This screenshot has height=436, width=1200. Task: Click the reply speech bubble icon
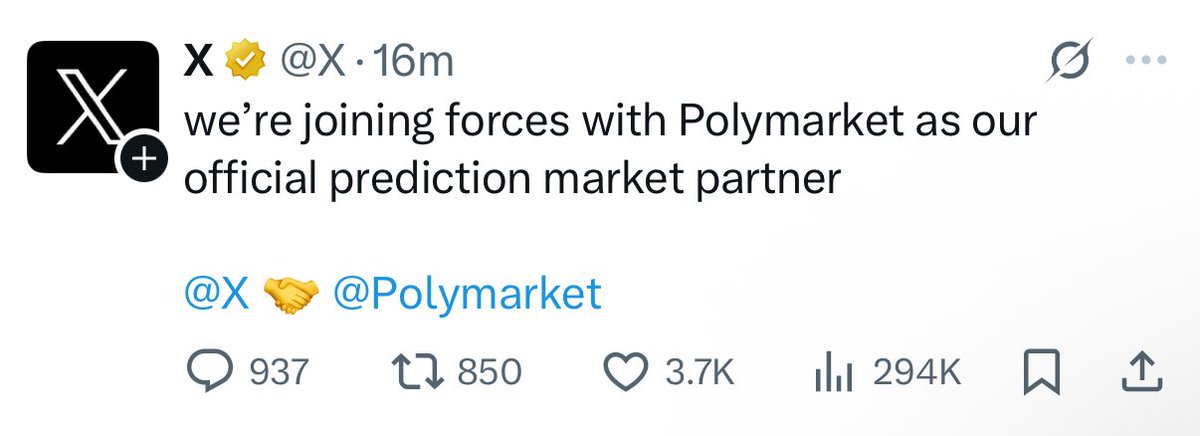[212, 373]
